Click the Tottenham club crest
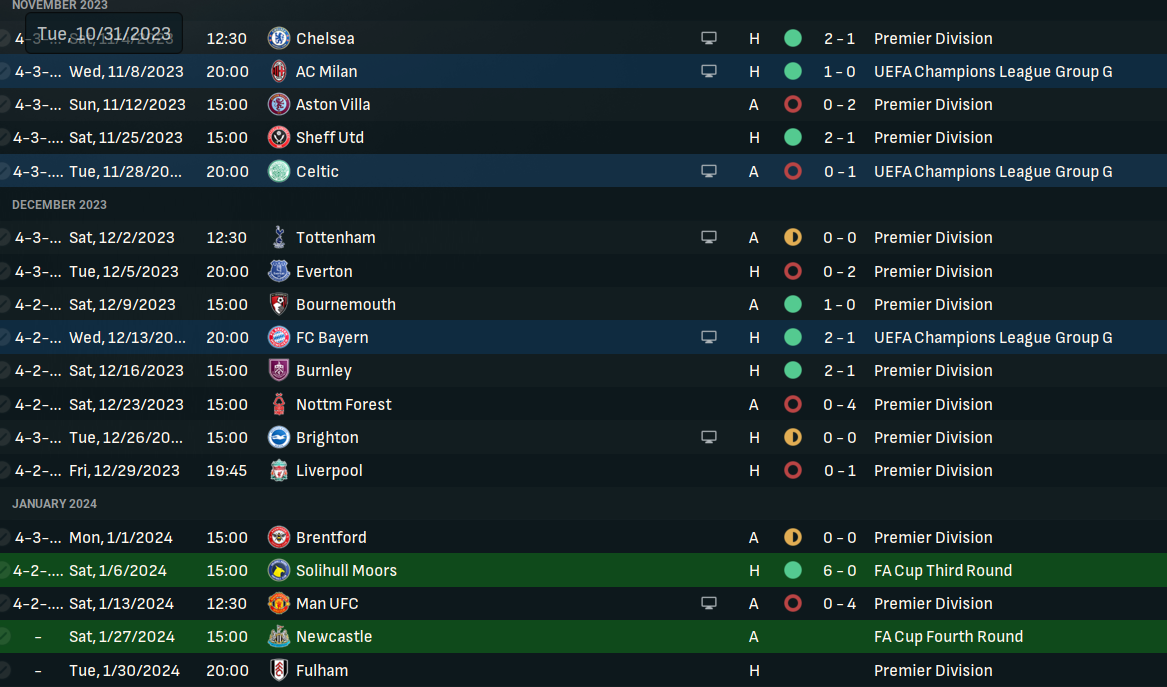Image resolution: width=1167 pixels, height=687 pixels. click(x=278, y=237)
